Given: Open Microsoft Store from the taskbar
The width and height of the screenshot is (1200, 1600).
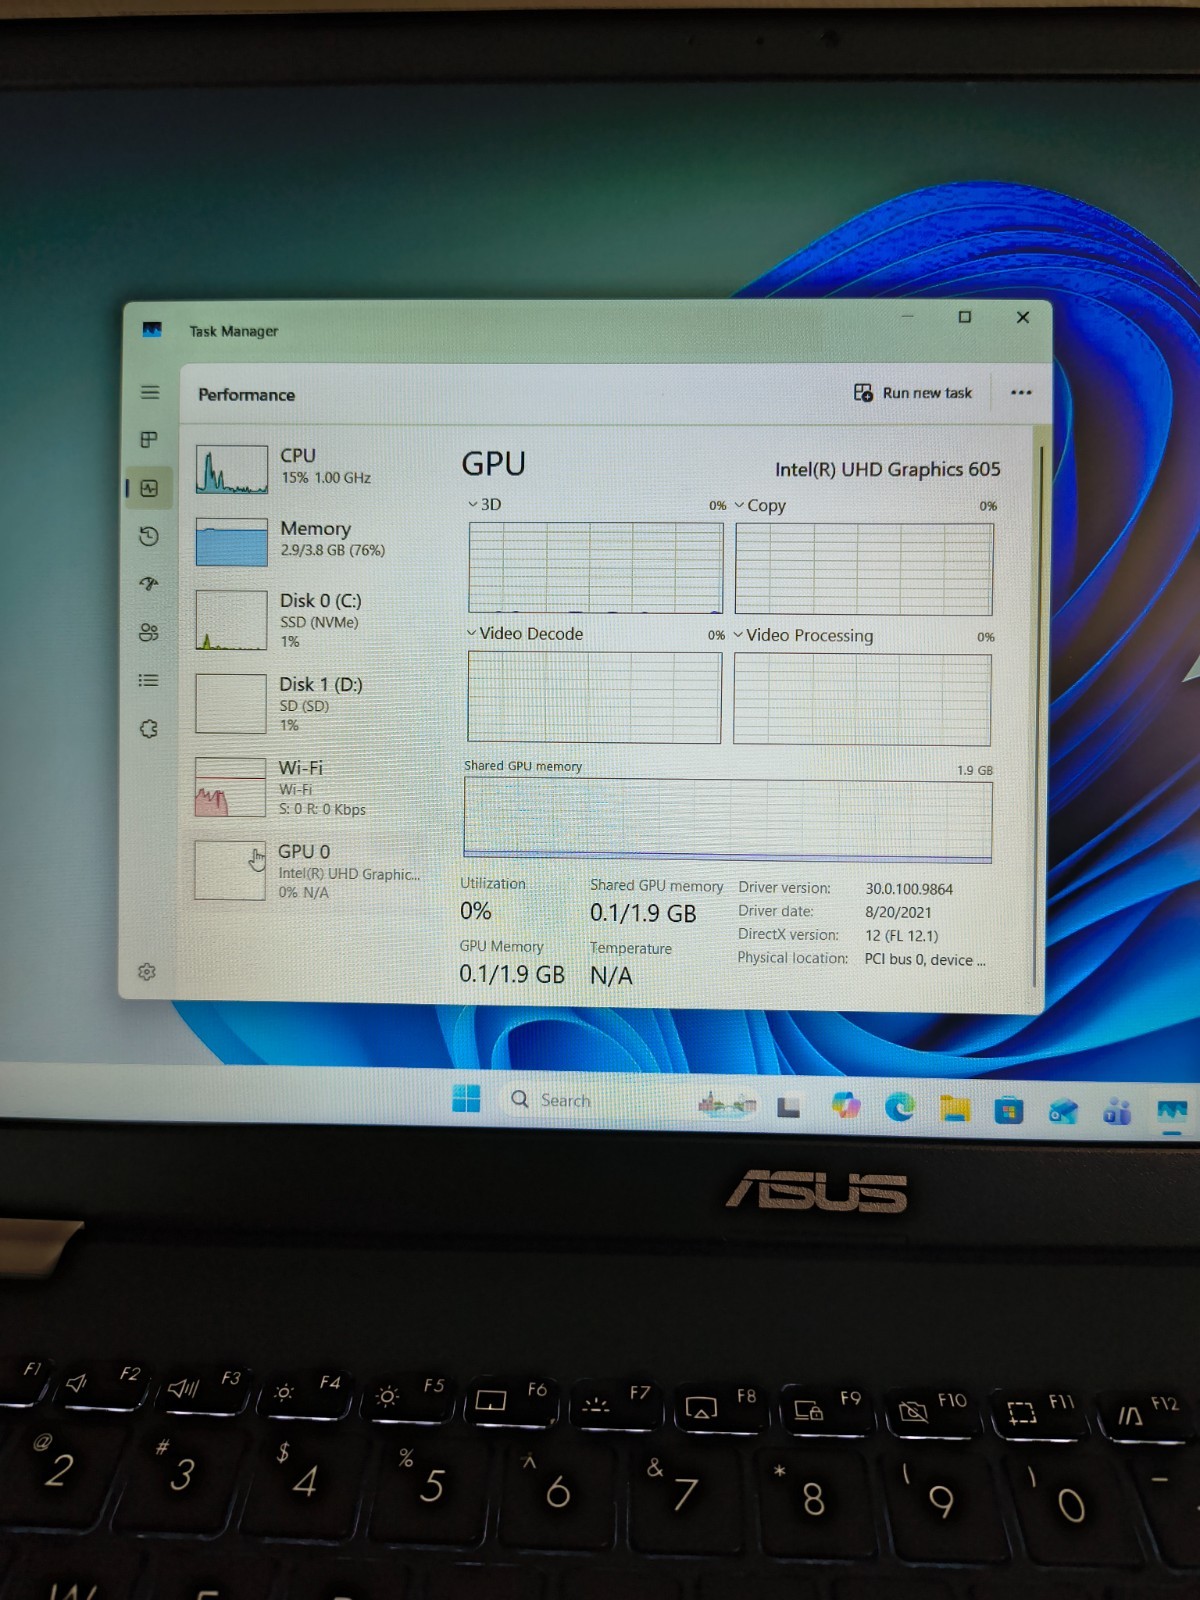Looking at the screenshot, I should (x=1009, y=1110).
